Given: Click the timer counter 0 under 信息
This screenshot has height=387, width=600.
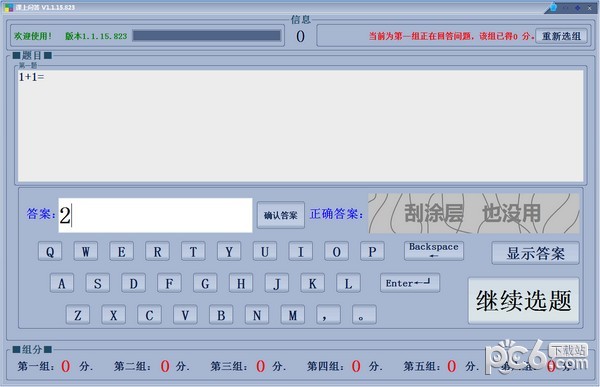Looking at the screenshot, I should 300,36.
